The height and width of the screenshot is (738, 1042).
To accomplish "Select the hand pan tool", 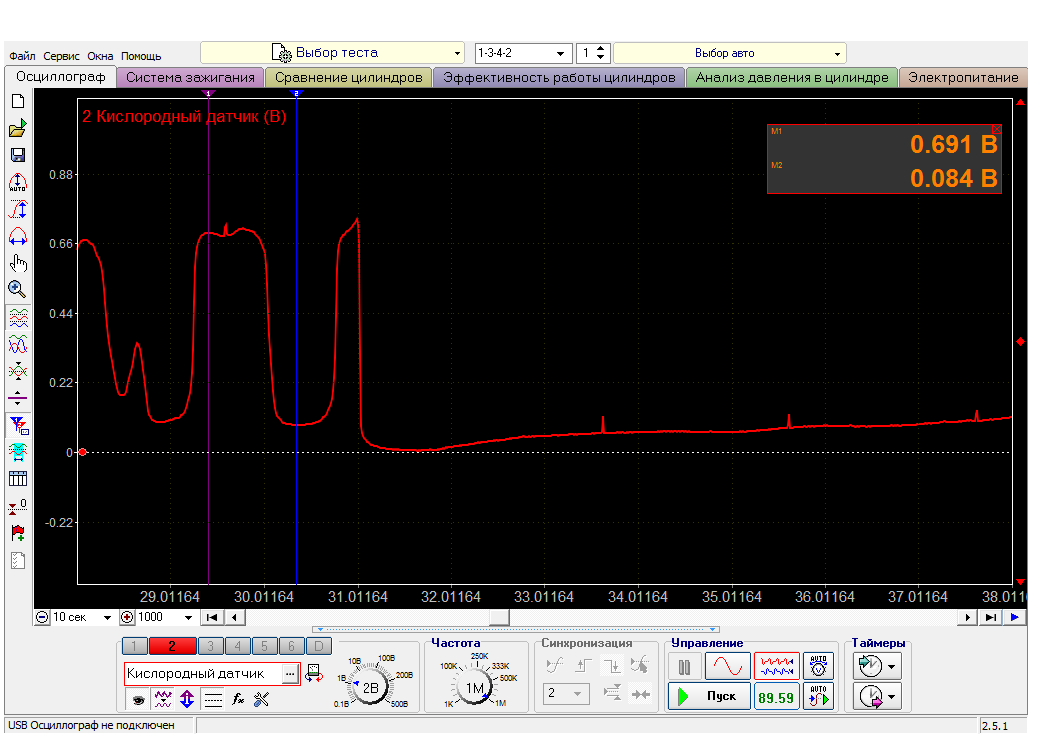I will click(17, 263).
